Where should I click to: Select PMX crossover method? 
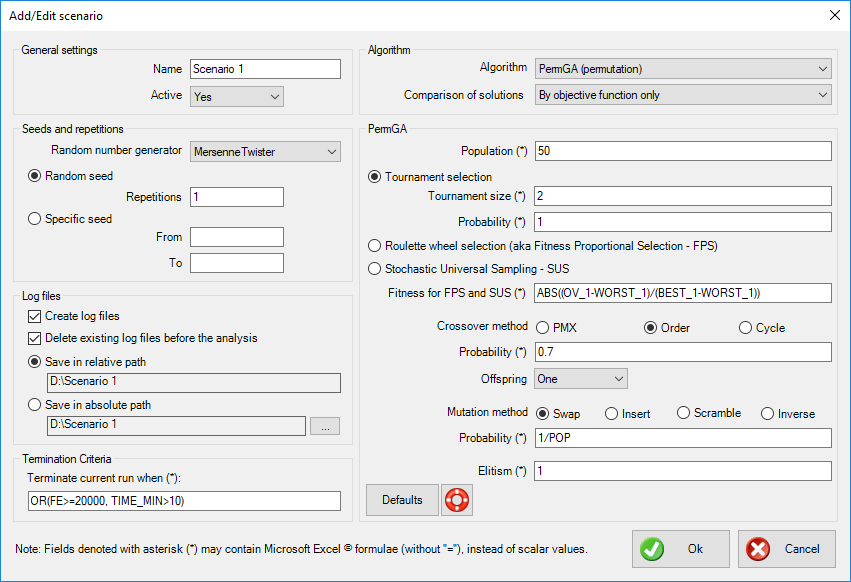click(x=543, y=328)
